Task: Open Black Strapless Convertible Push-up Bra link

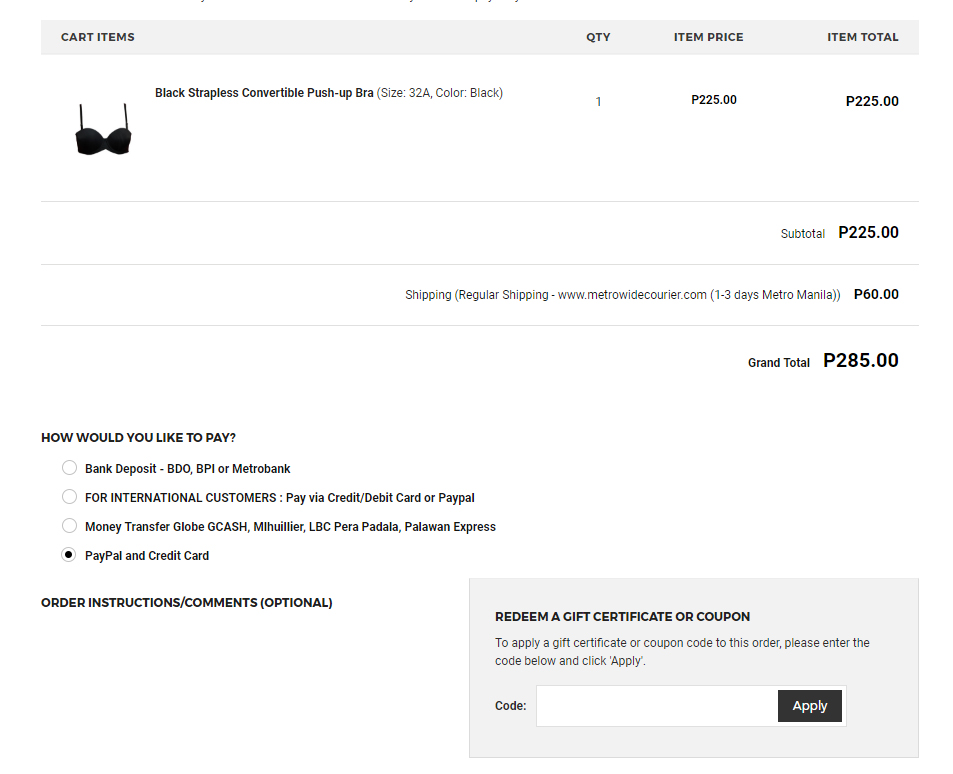Action: [264, 93]
